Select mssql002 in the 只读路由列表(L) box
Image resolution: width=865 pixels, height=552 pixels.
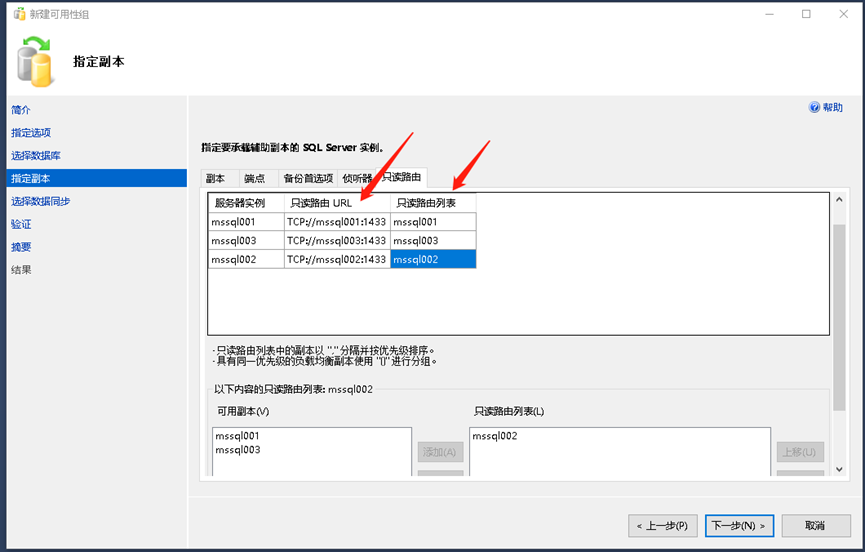pyautogui.click(x=495, y=436)
